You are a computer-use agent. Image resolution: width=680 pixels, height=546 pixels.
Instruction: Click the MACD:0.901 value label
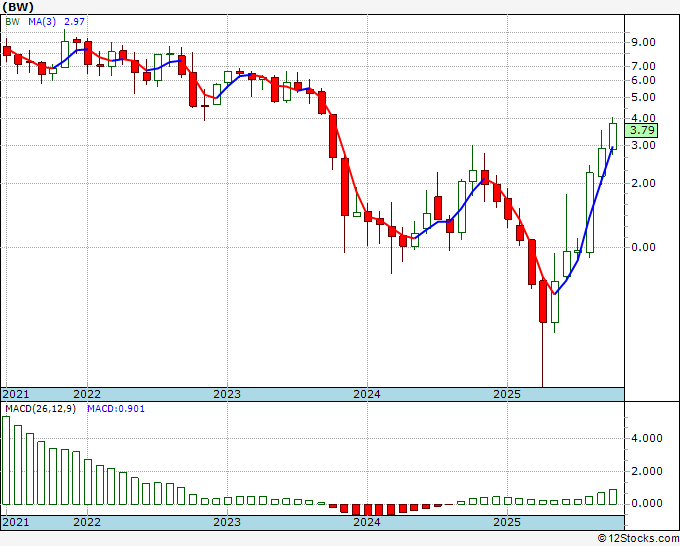116,409
